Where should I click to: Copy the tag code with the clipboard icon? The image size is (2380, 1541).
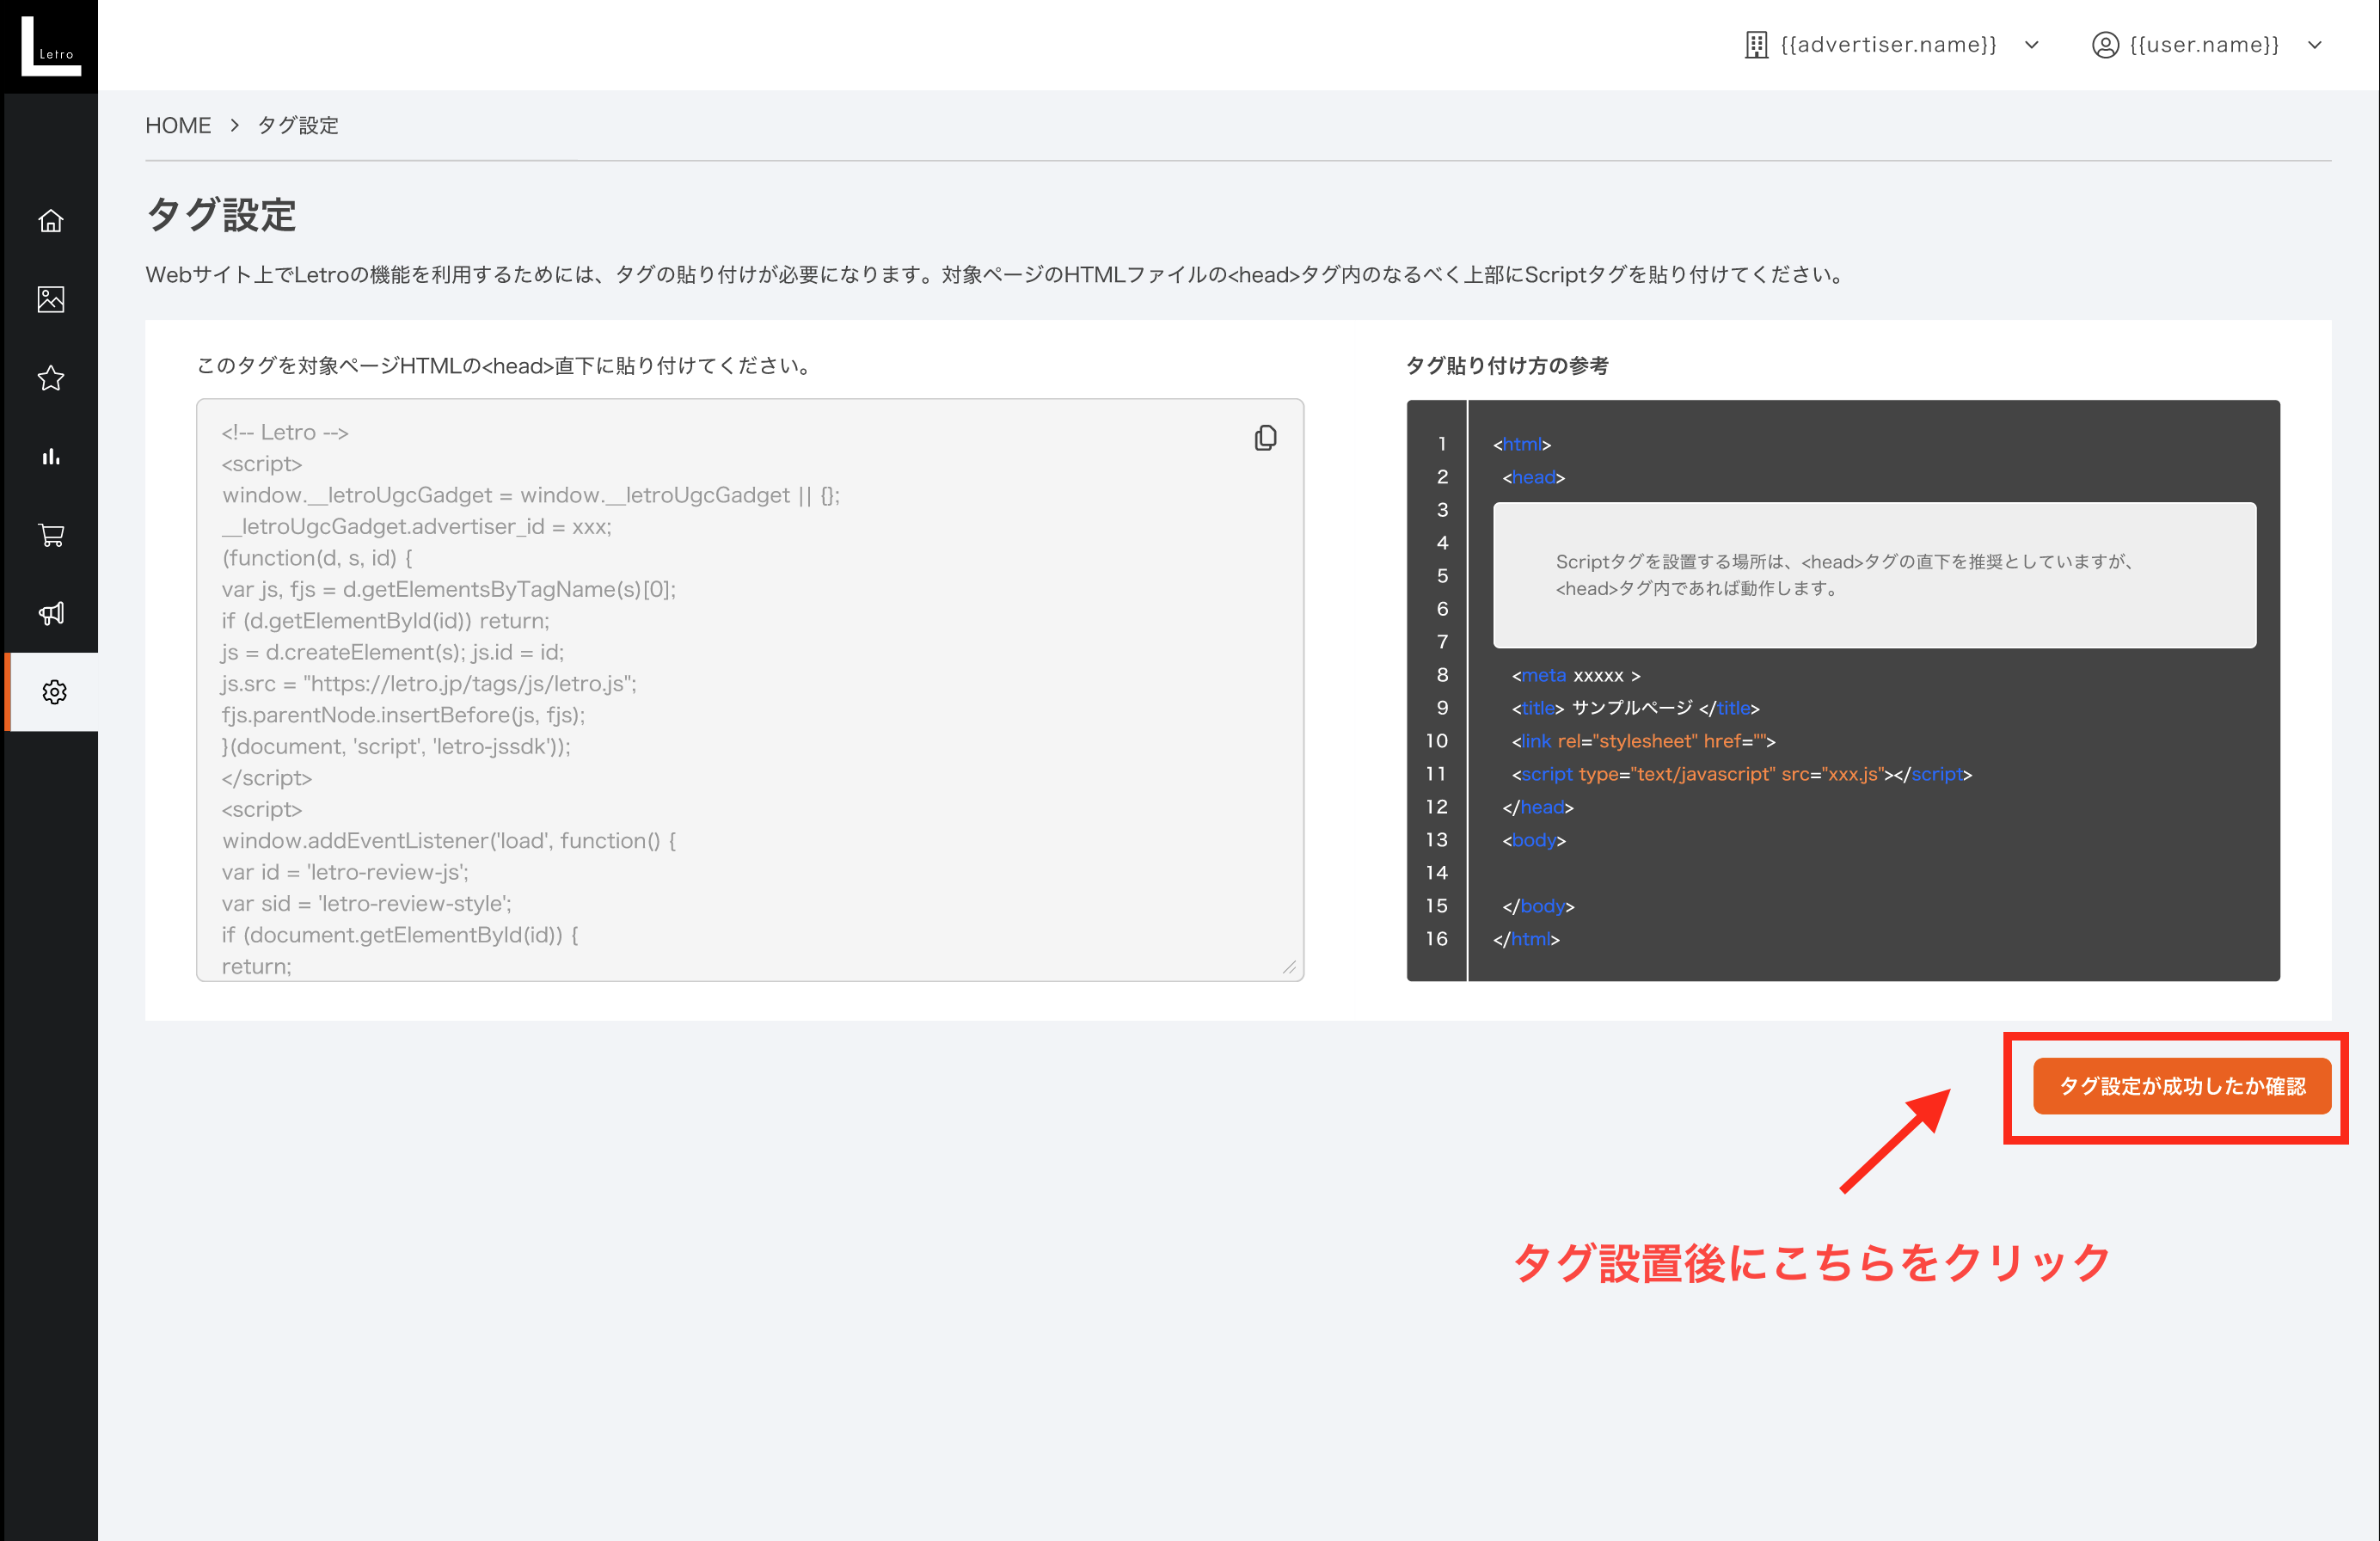tap(1265, 438)
